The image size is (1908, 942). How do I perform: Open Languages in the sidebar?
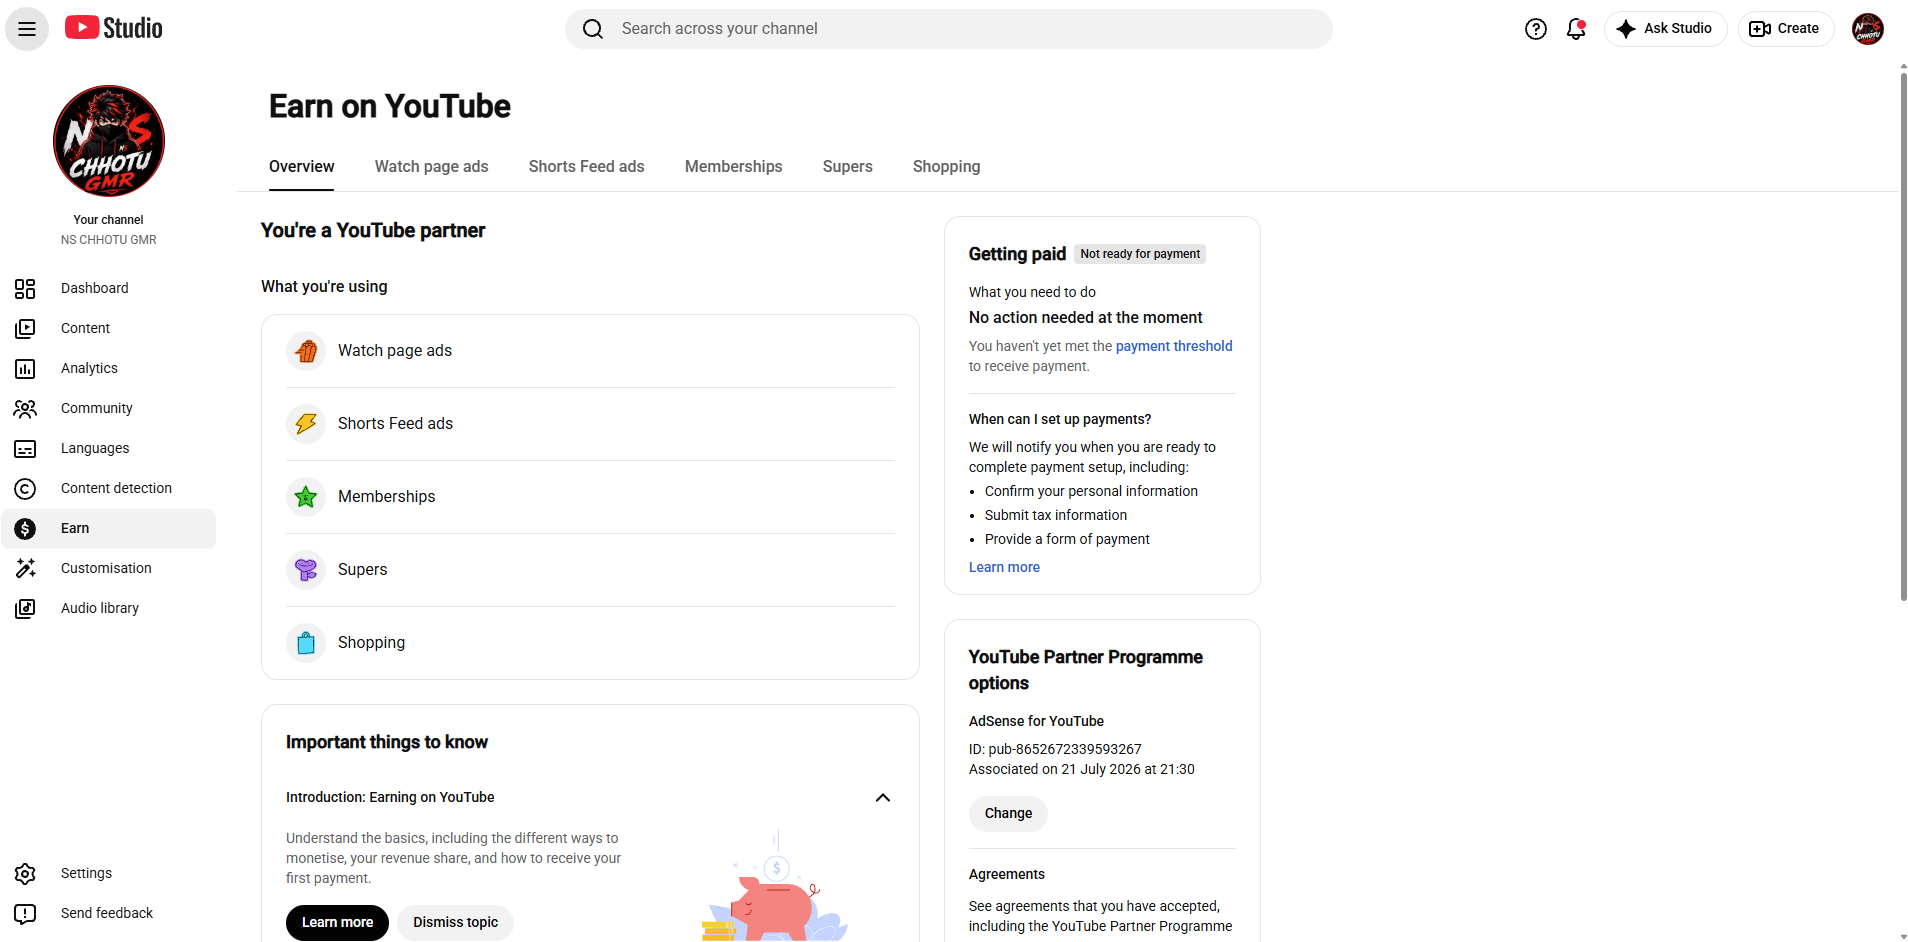(x=108, y=448)
